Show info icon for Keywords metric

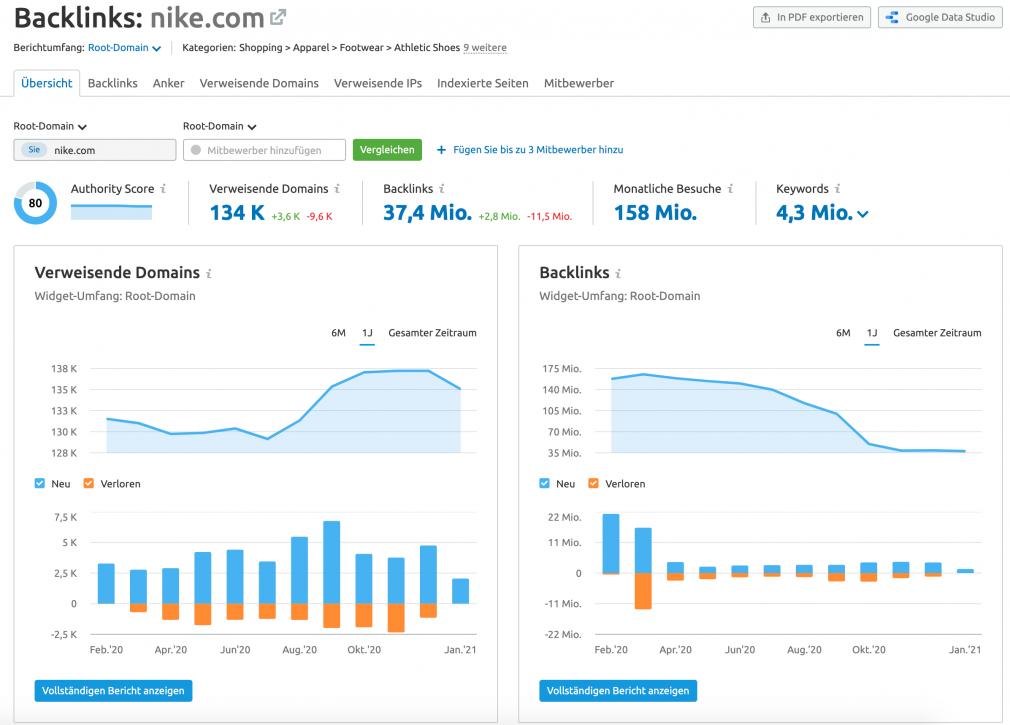(837, 189)
